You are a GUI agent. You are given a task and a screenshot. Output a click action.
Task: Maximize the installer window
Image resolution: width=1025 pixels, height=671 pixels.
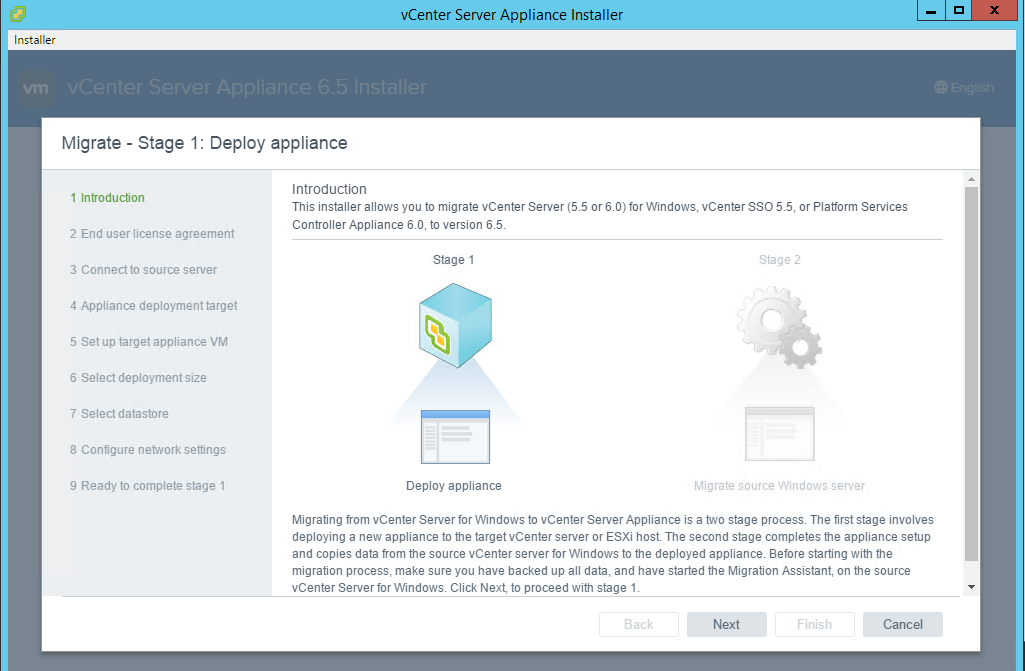(x=958, y=10)
